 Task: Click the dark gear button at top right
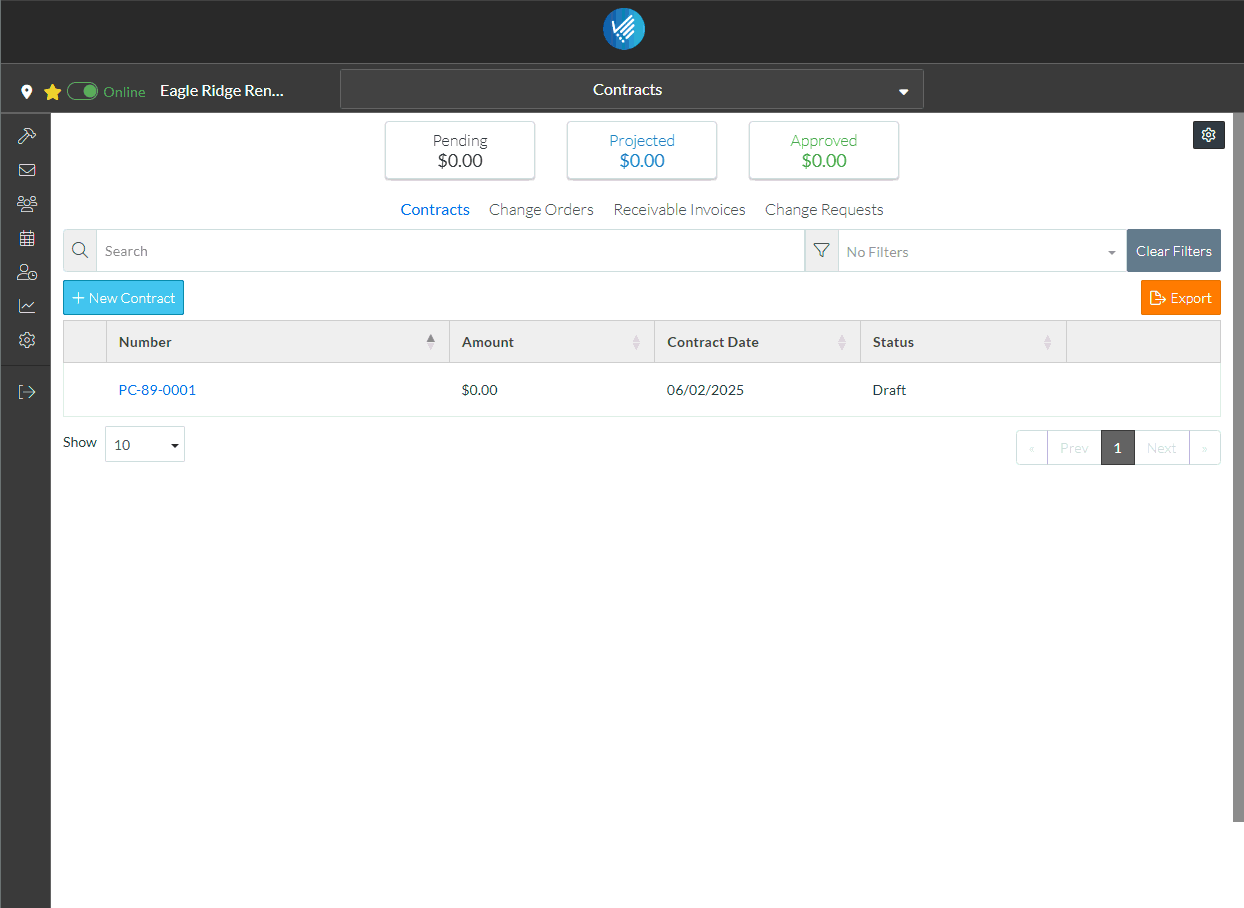(1208, 135)
